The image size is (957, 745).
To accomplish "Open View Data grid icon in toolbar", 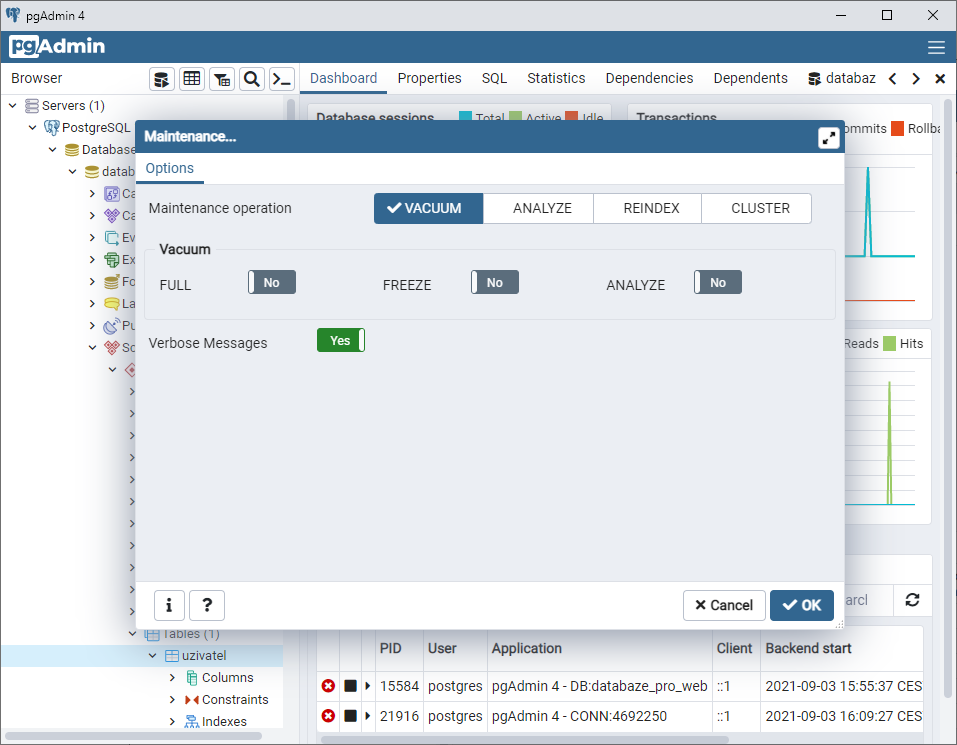I will 191,79.
